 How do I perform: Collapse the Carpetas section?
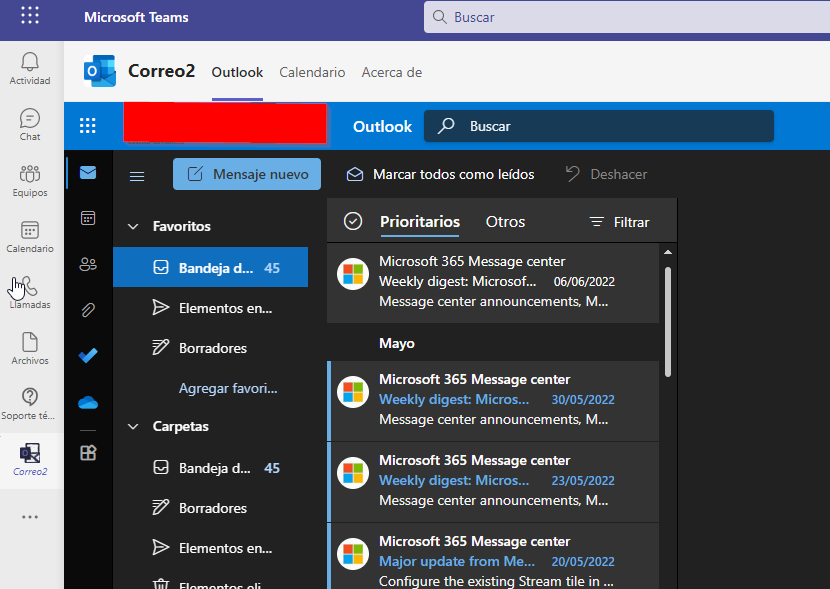(133, 427)
